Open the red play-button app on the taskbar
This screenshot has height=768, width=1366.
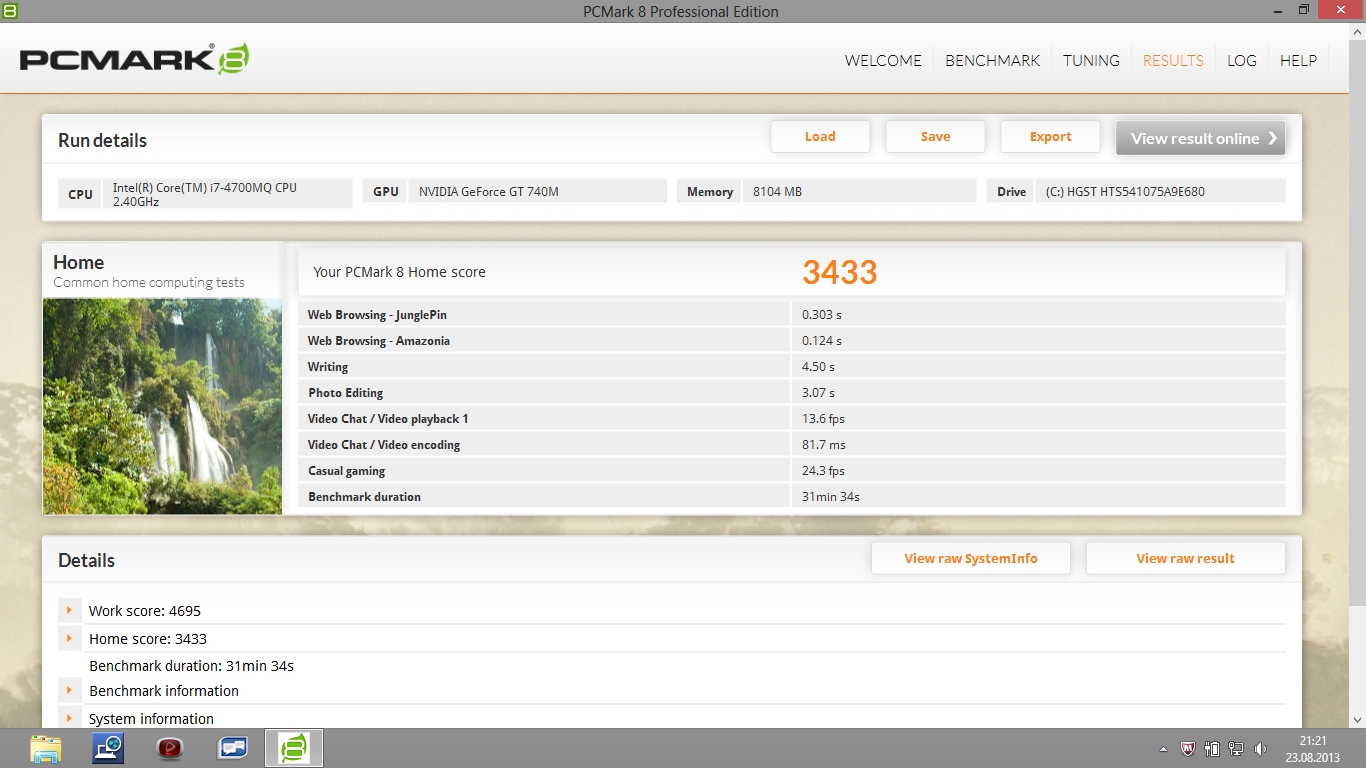[x=170, y=748]
